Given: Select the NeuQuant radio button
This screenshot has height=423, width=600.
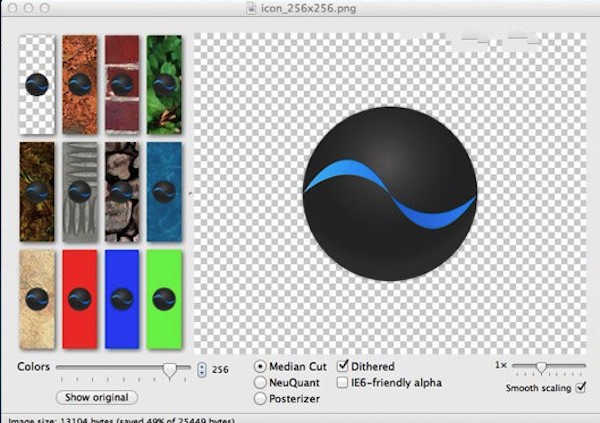Looking at the screenshot, I should point(260,382).
